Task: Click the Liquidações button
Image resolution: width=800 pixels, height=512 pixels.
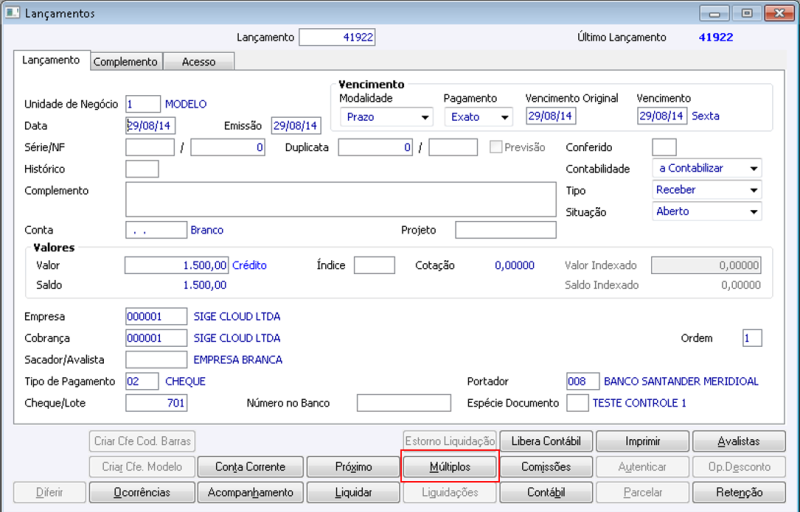Action: 449,492
